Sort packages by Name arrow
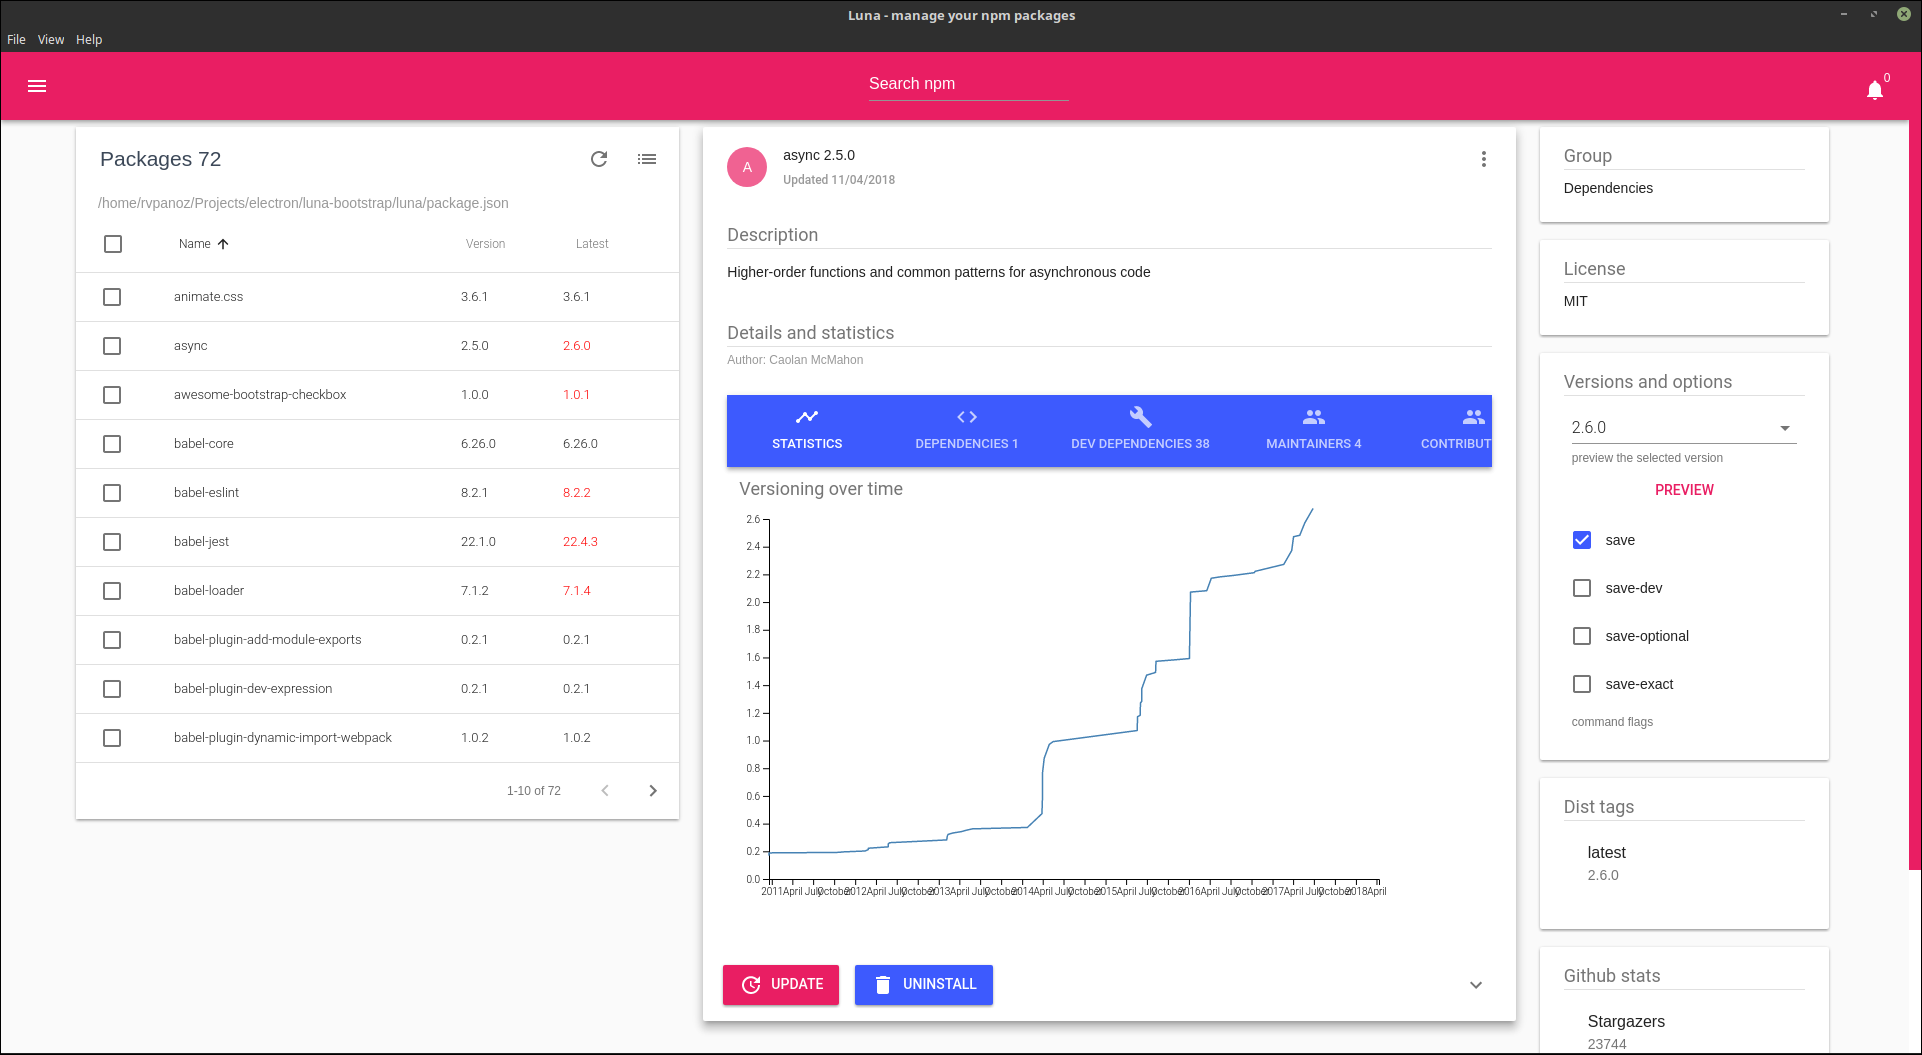Image resolution: width=1922 pixels, height=1055 pixels. 223,244
